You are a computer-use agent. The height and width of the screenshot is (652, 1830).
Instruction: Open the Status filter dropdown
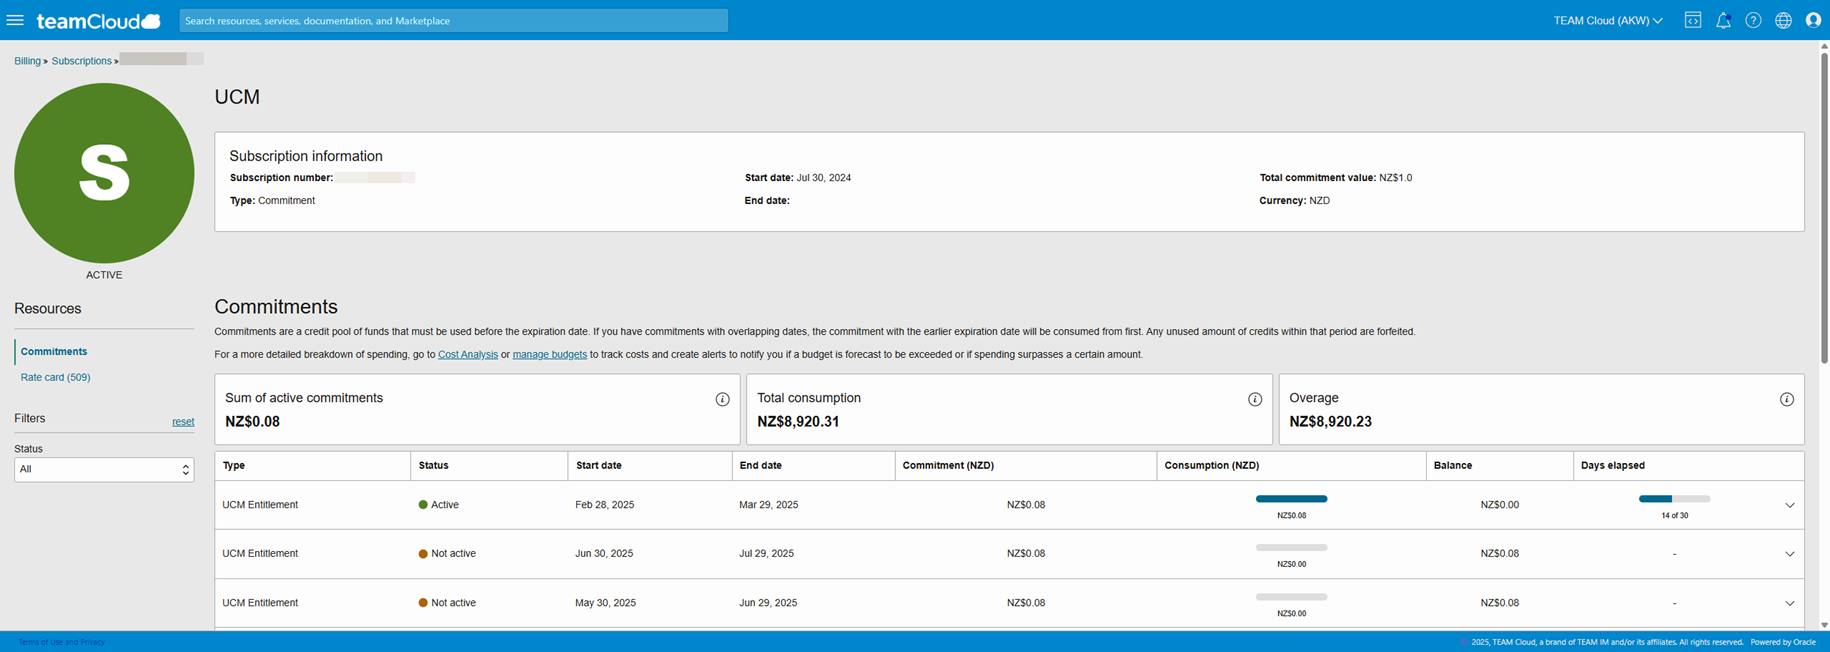[x=104, y=469]
